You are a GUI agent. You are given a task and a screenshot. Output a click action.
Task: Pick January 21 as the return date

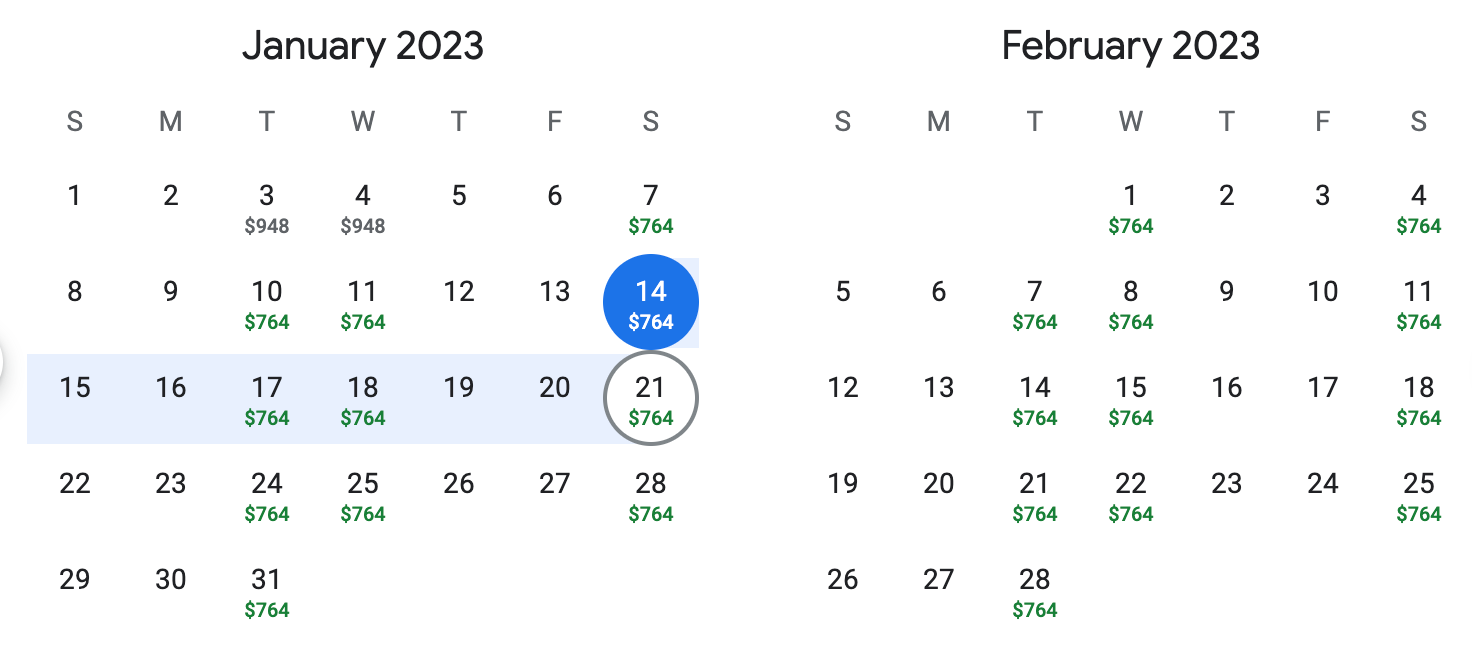point(650,399)
